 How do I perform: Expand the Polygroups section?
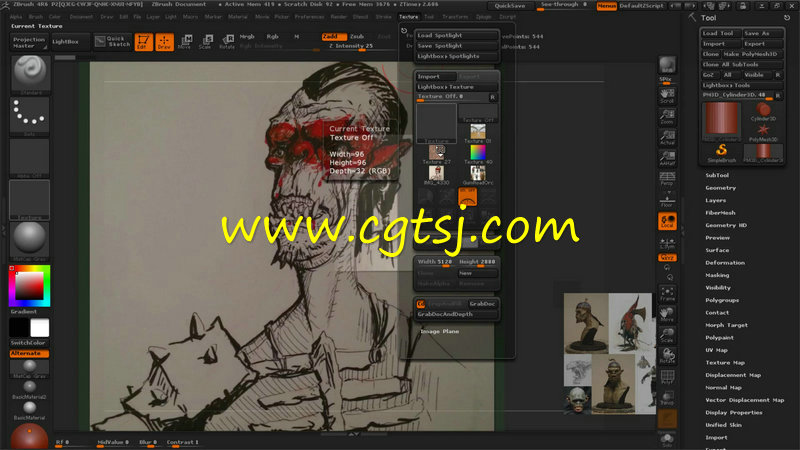(722, 301)
